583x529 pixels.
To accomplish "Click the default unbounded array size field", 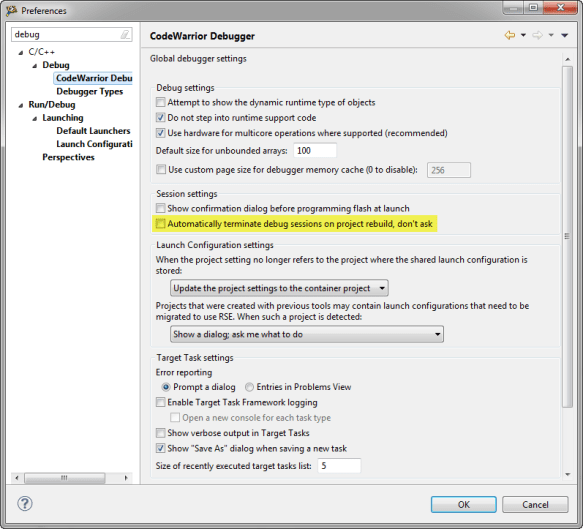I will click(315, 151).
